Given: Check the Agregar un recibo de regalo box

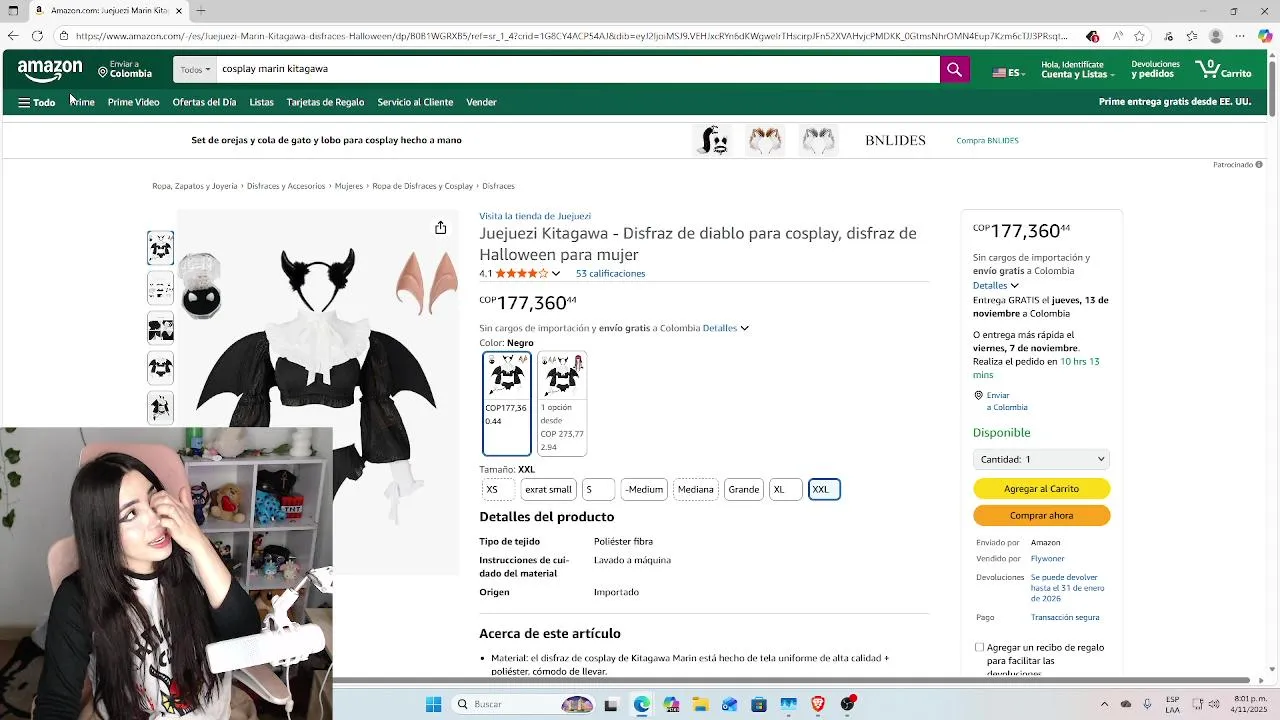Looking at the screenshot, I should (979, 647).
